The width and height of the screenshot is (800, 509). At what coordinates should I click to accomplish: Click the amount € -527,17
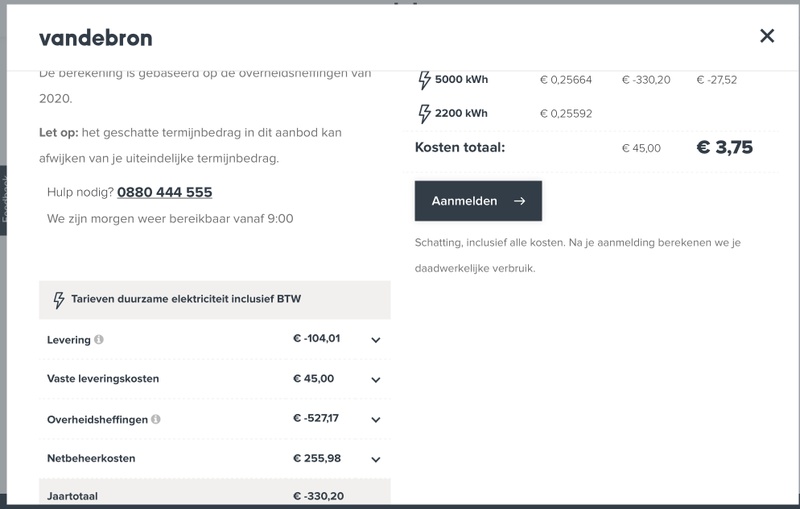pos(316,418)
